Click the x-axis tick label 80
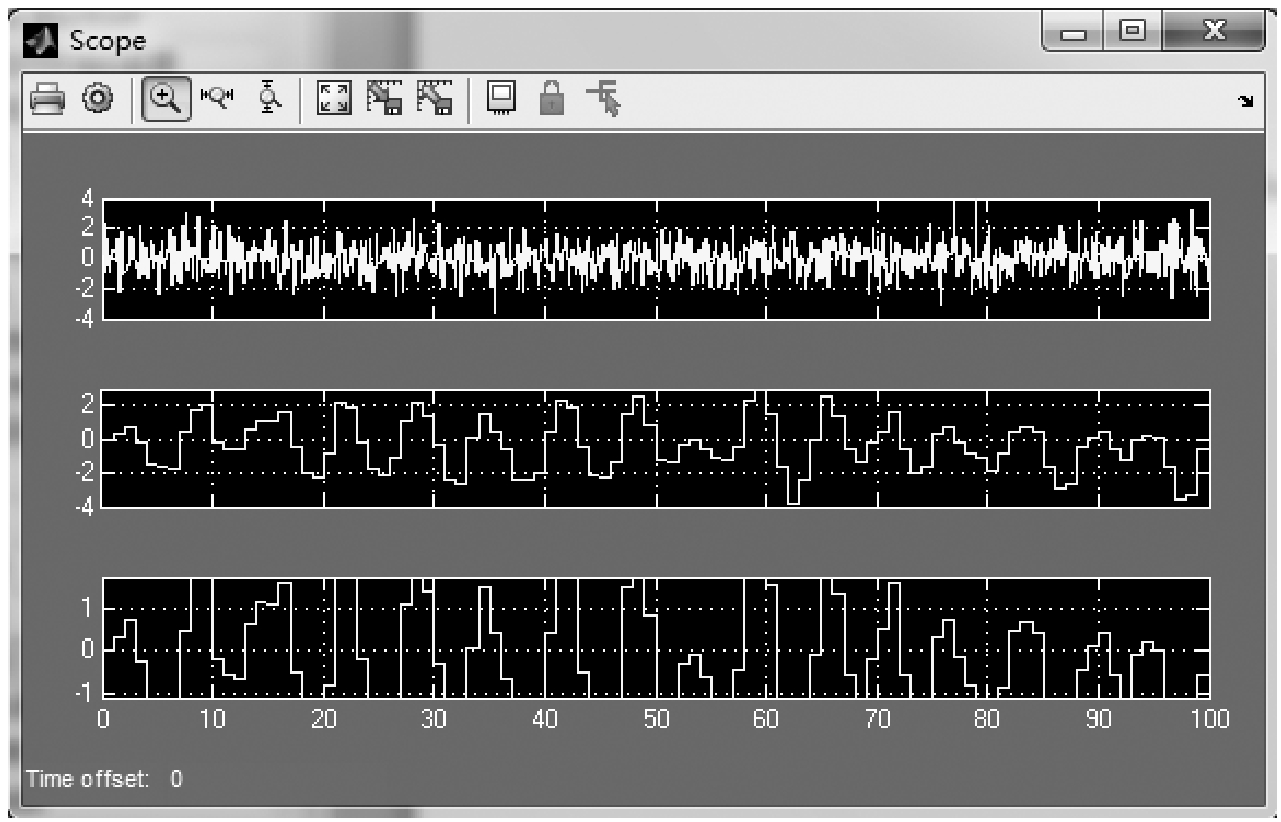 987,720
